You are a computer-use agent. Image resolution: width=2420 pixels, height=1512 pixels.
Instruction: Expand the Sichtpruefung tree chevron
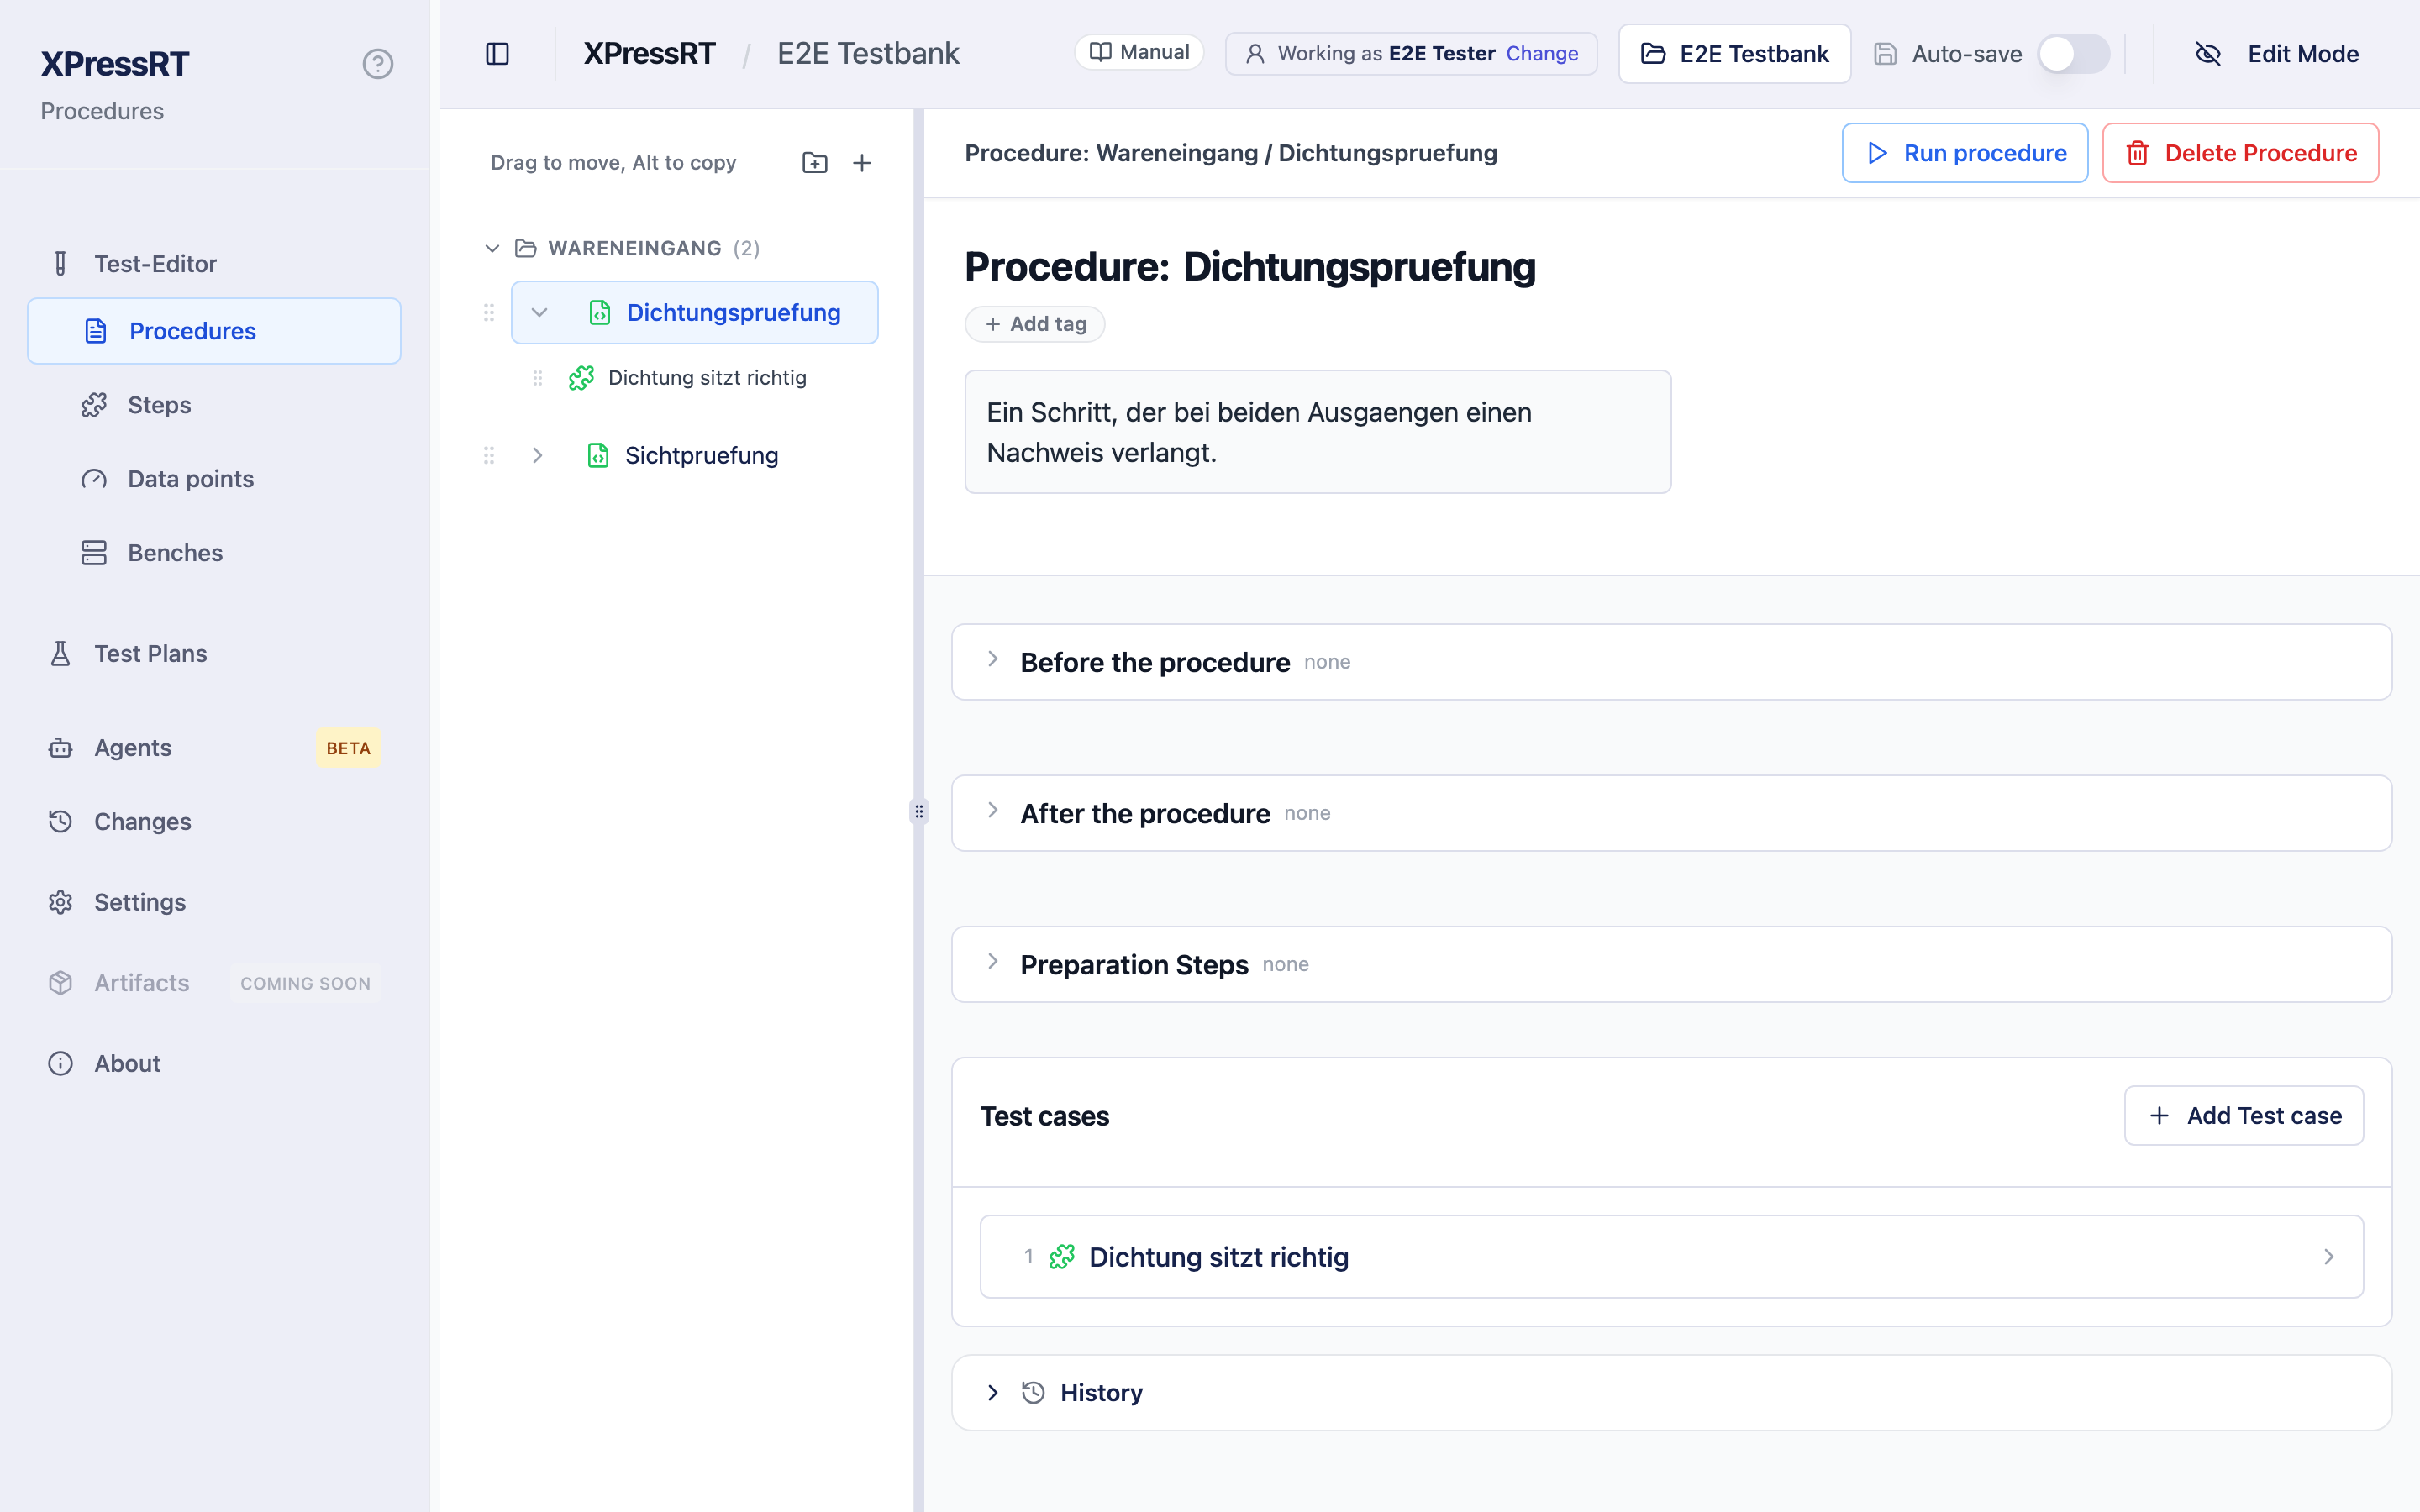point(537,456)
